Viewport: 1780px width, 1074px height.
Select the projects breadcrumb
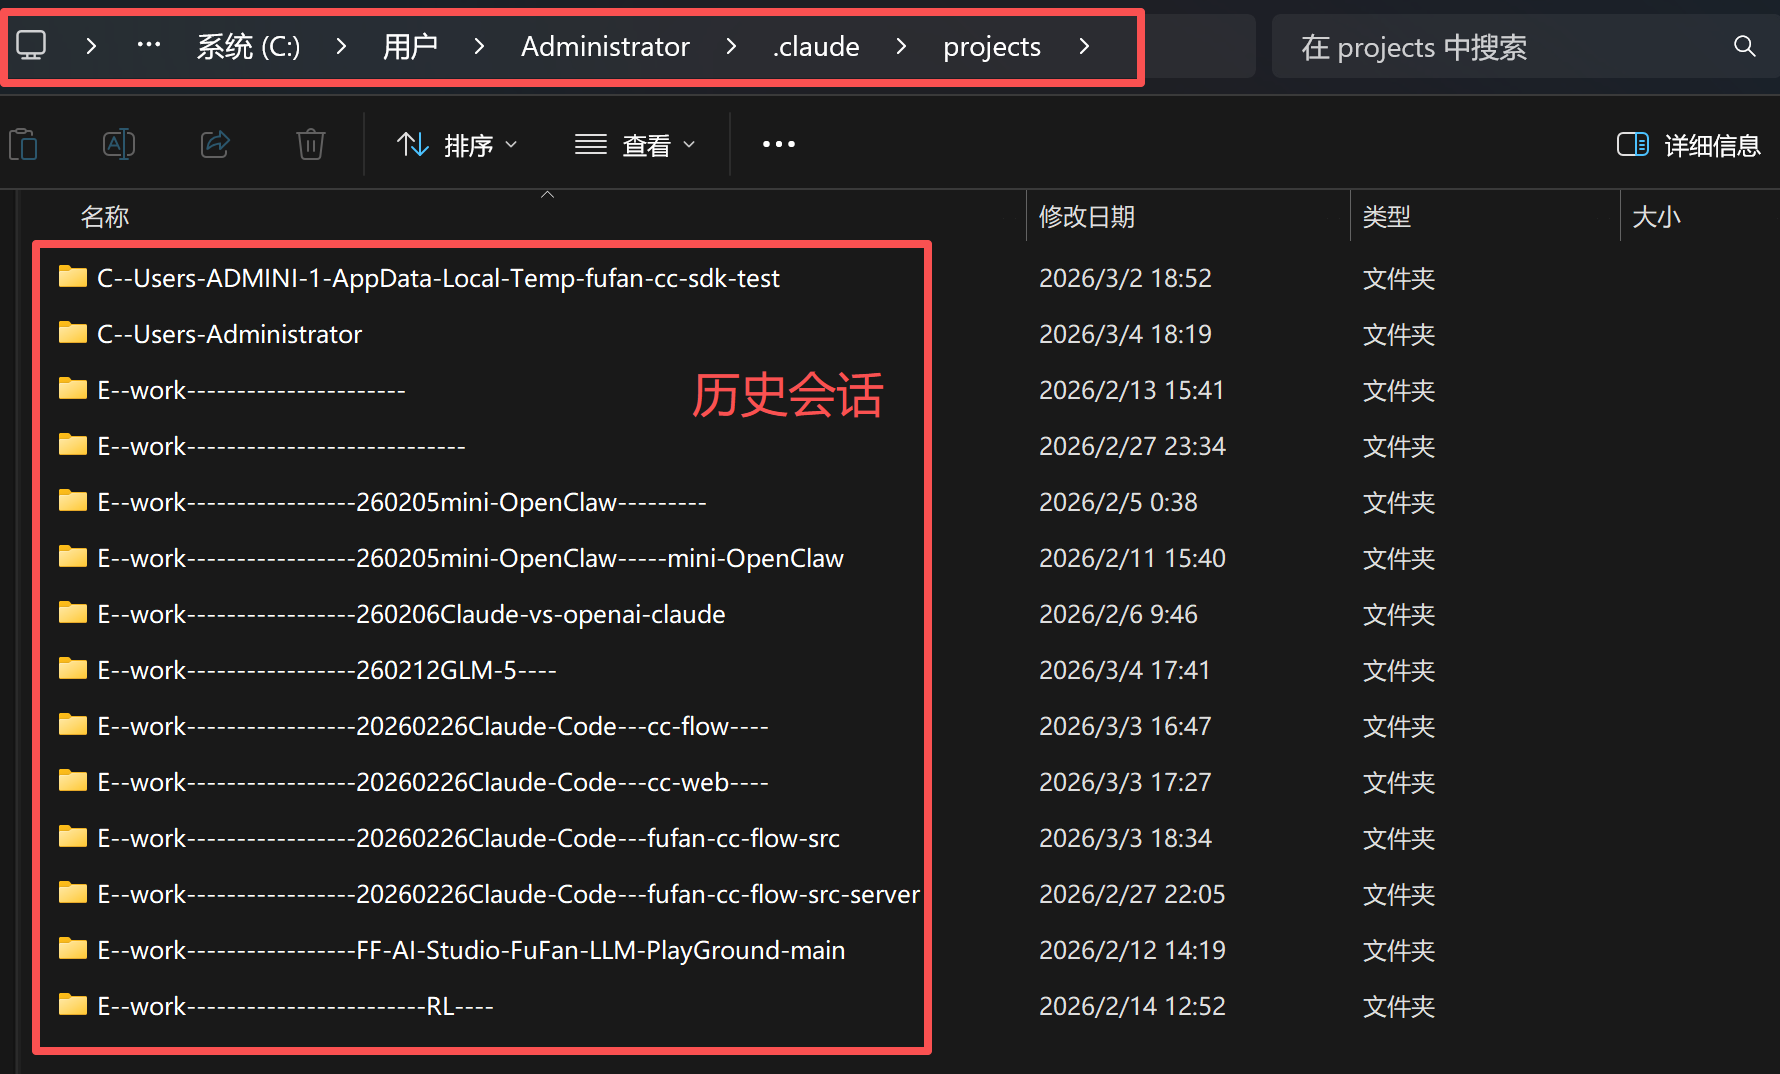[992, 47]
